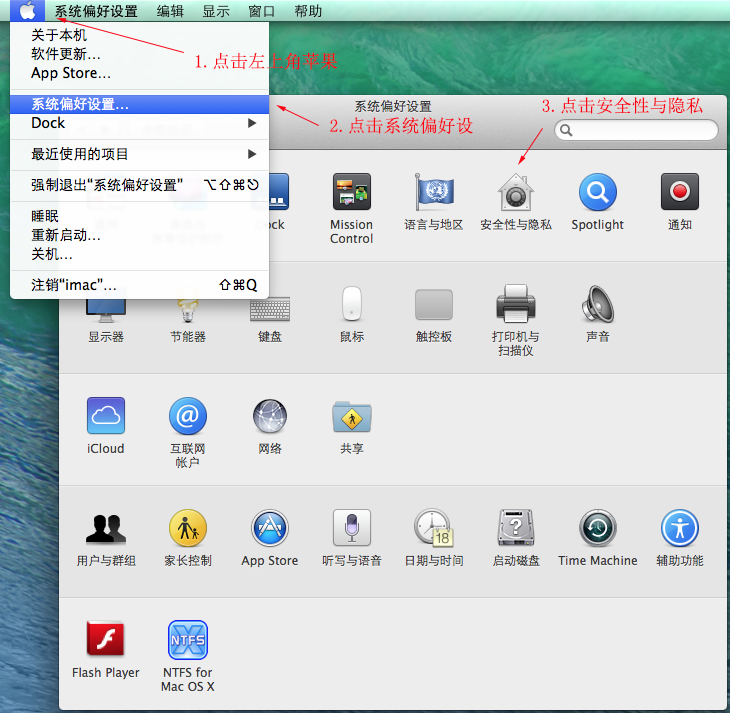The height and width of the screenshot is (713, 730).
Task: Choose App Store… from Apple menu
Action: point(139,73)
